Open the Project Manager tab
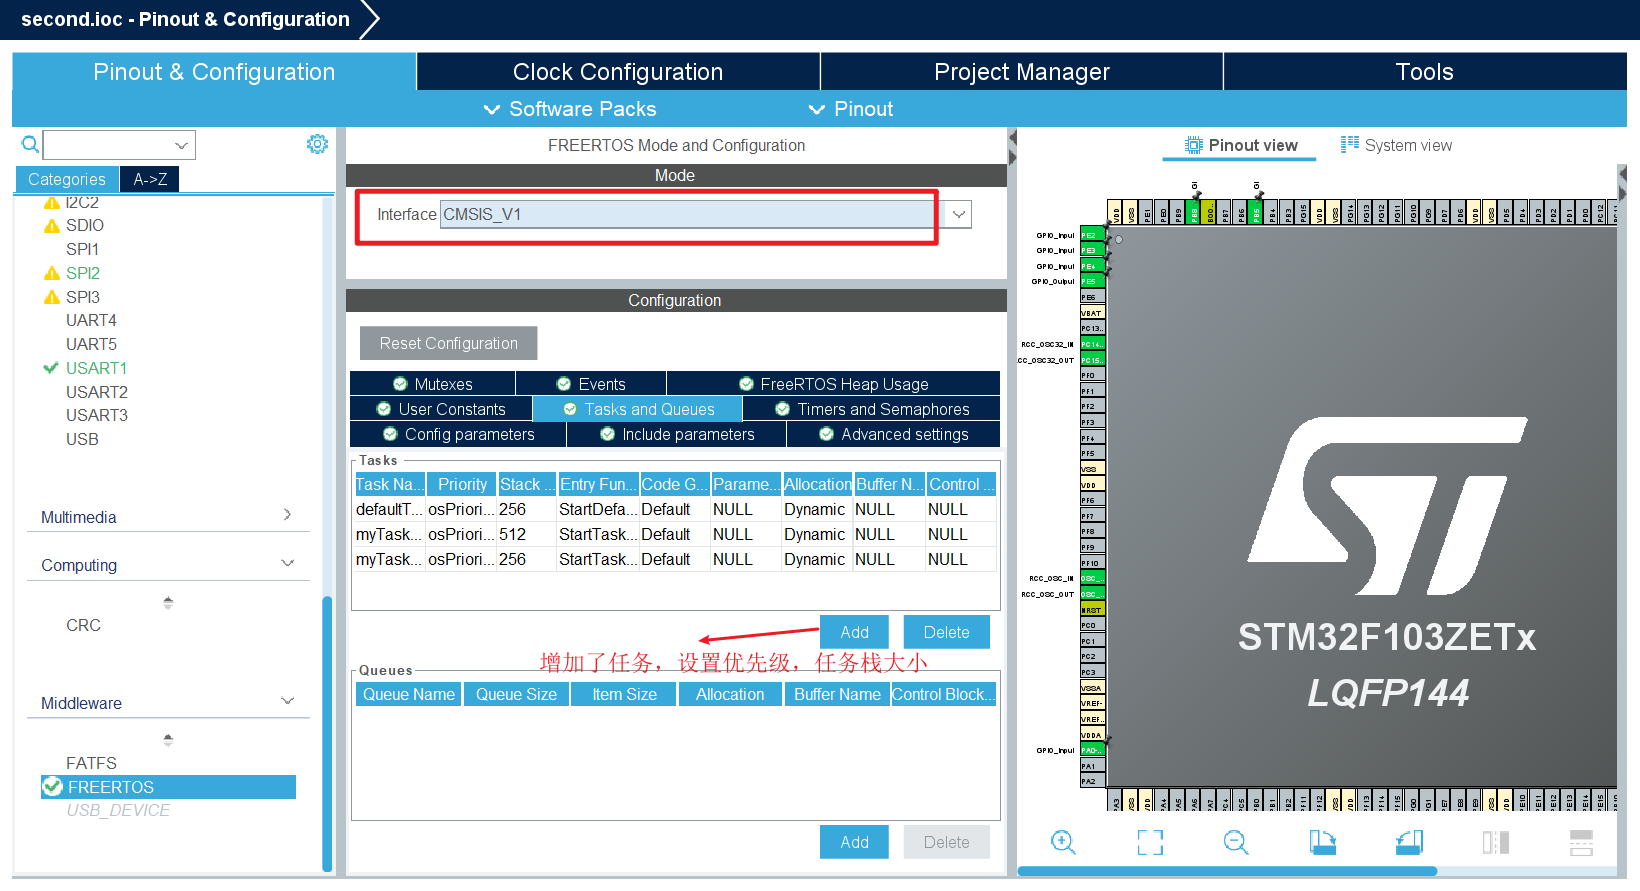 (x=1022, y=72)
